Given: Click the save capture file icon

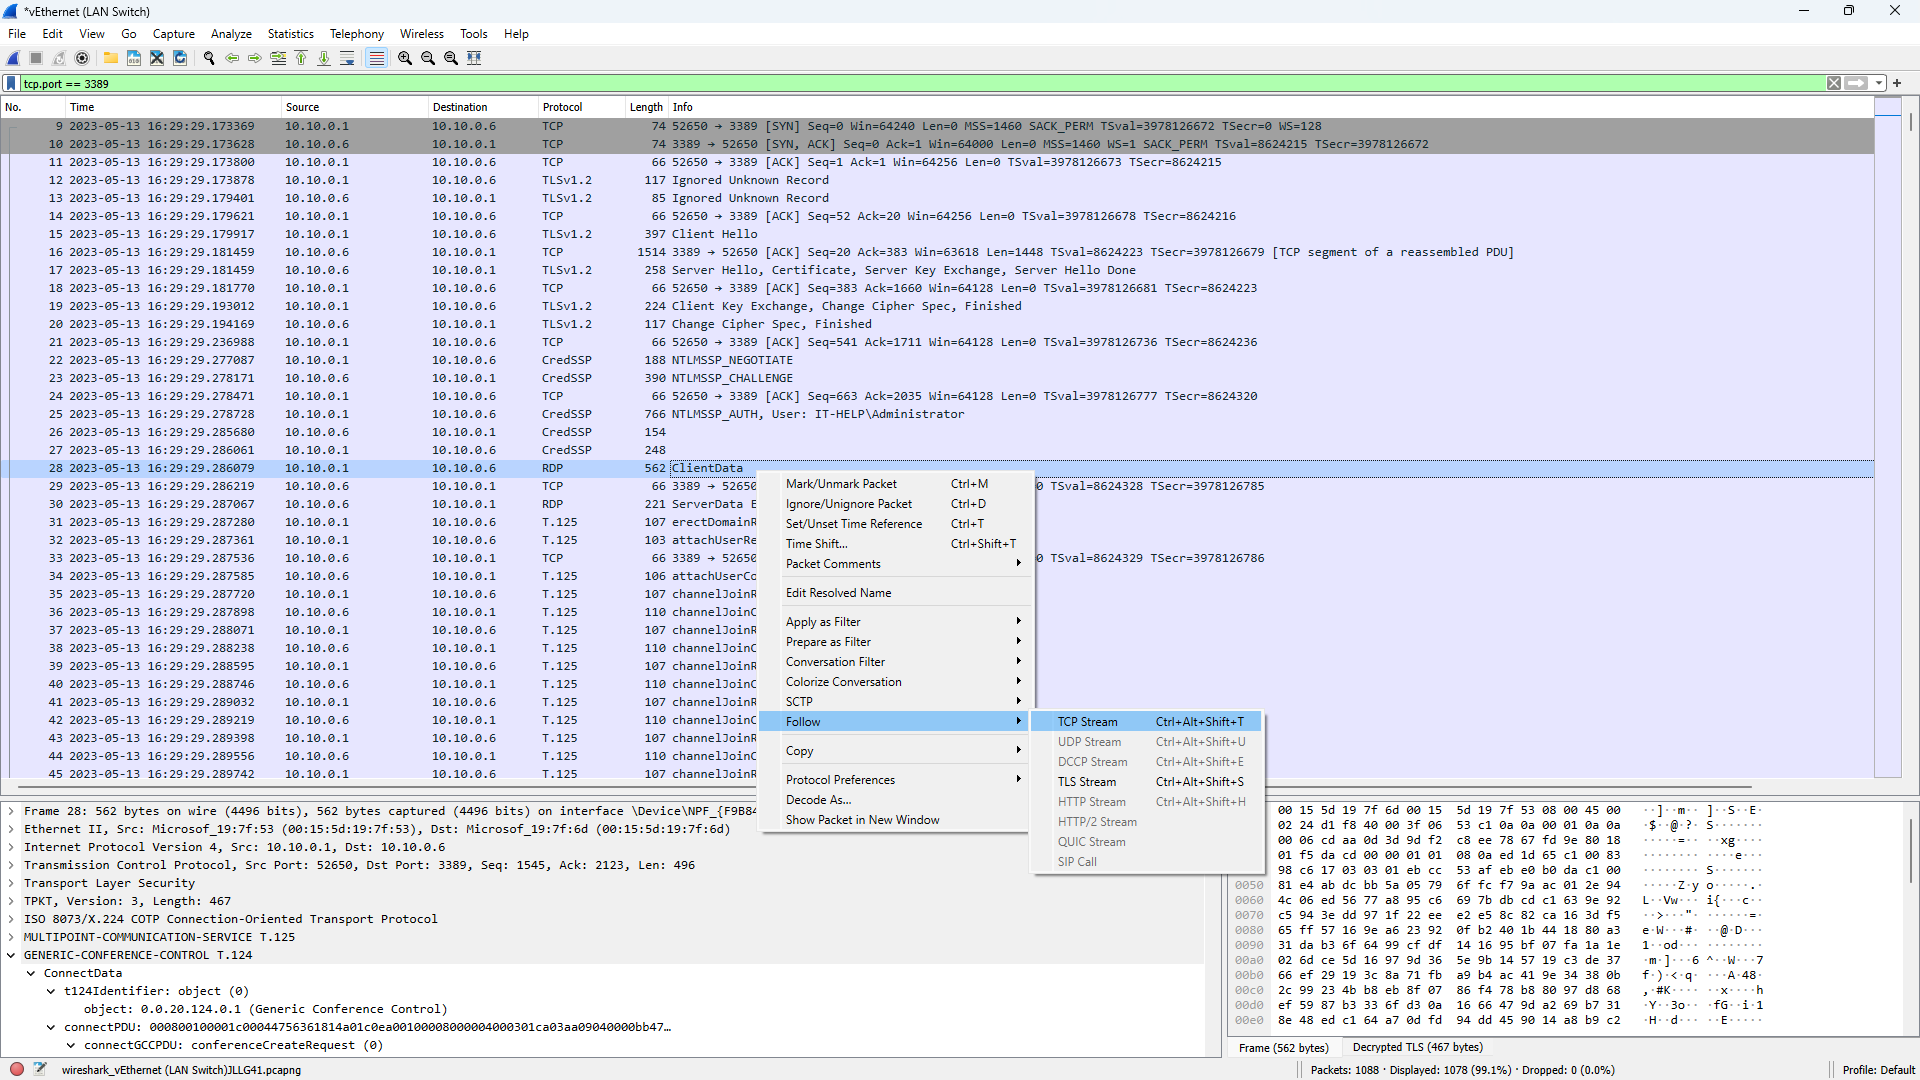Looking at the screenshot, I should [x=132, y=58].
